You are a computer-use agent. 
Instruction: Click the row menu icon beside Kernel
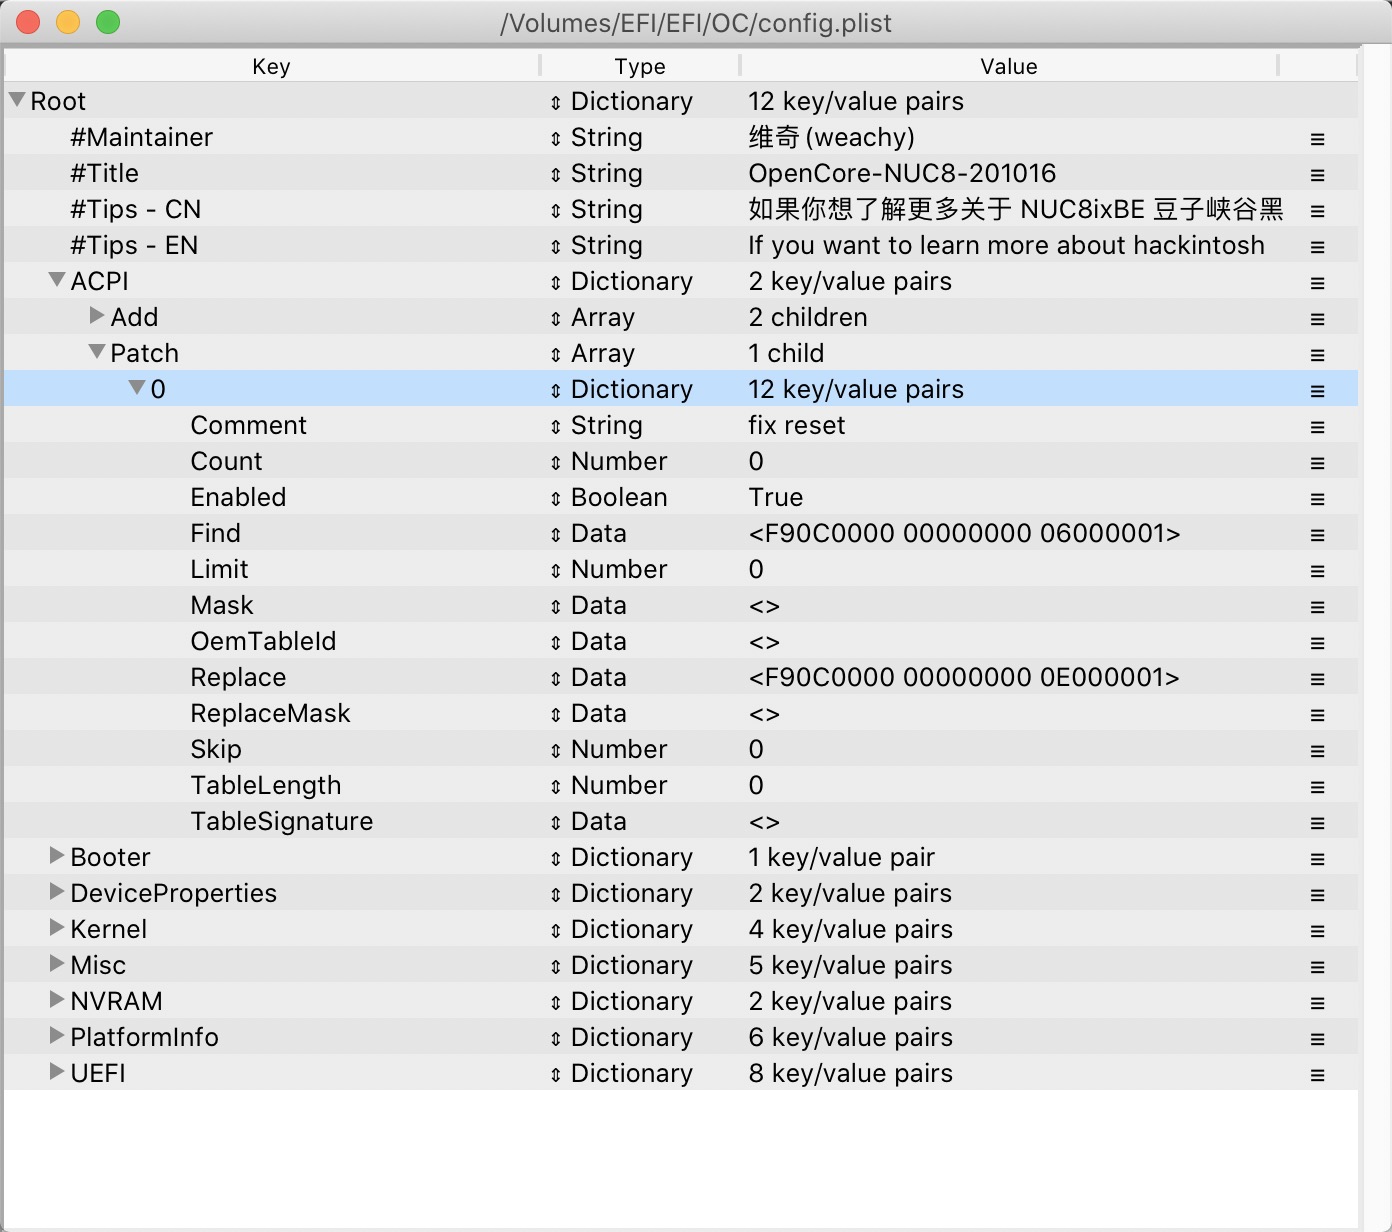pos(1318,929)
